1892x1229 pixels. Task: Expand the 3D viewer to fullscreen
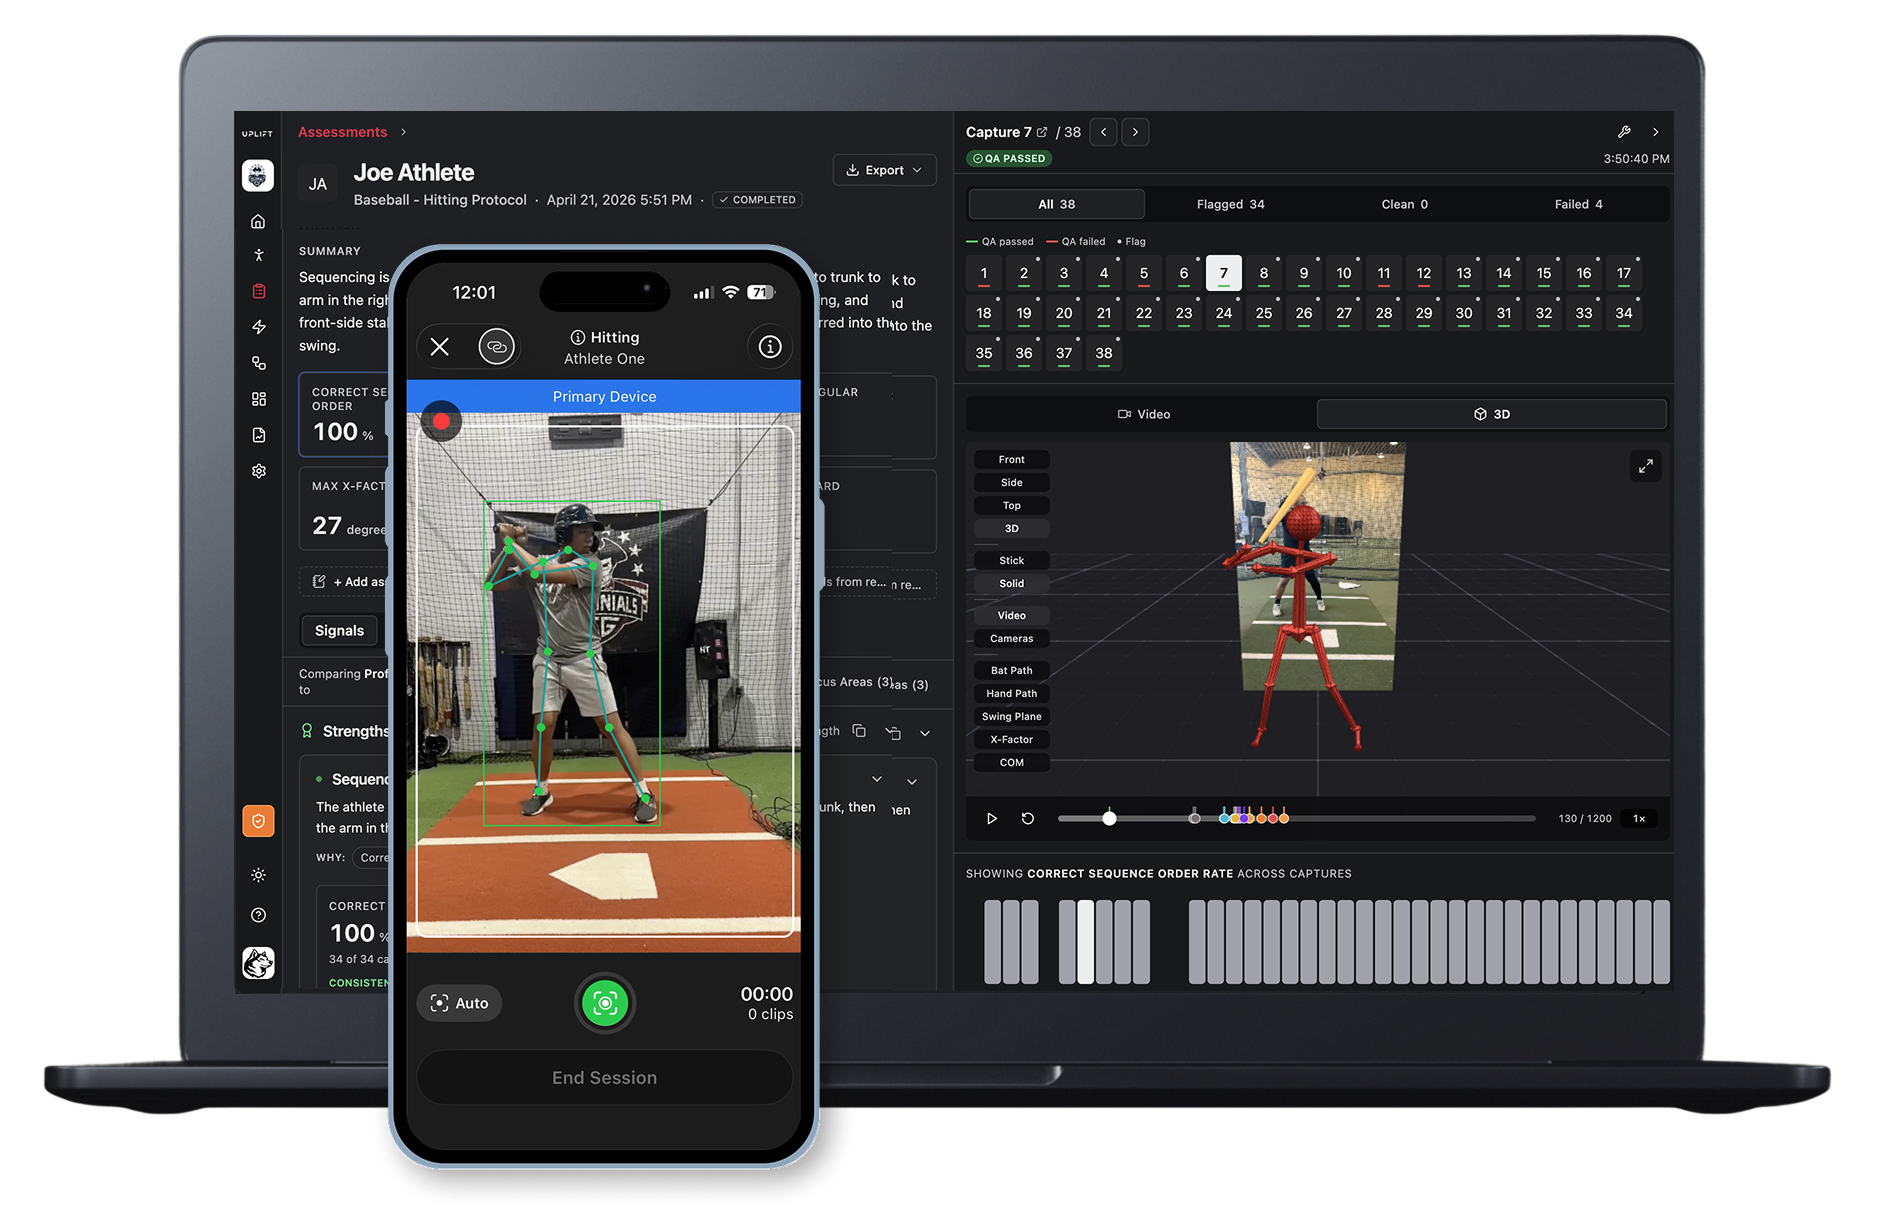[x=1646, y=467]
